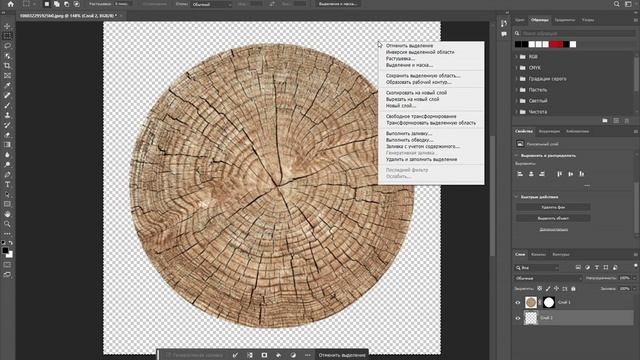This screenshot has height=360, width=640.
Task: Open the search icon in the top bar
Action: point(617,4)
